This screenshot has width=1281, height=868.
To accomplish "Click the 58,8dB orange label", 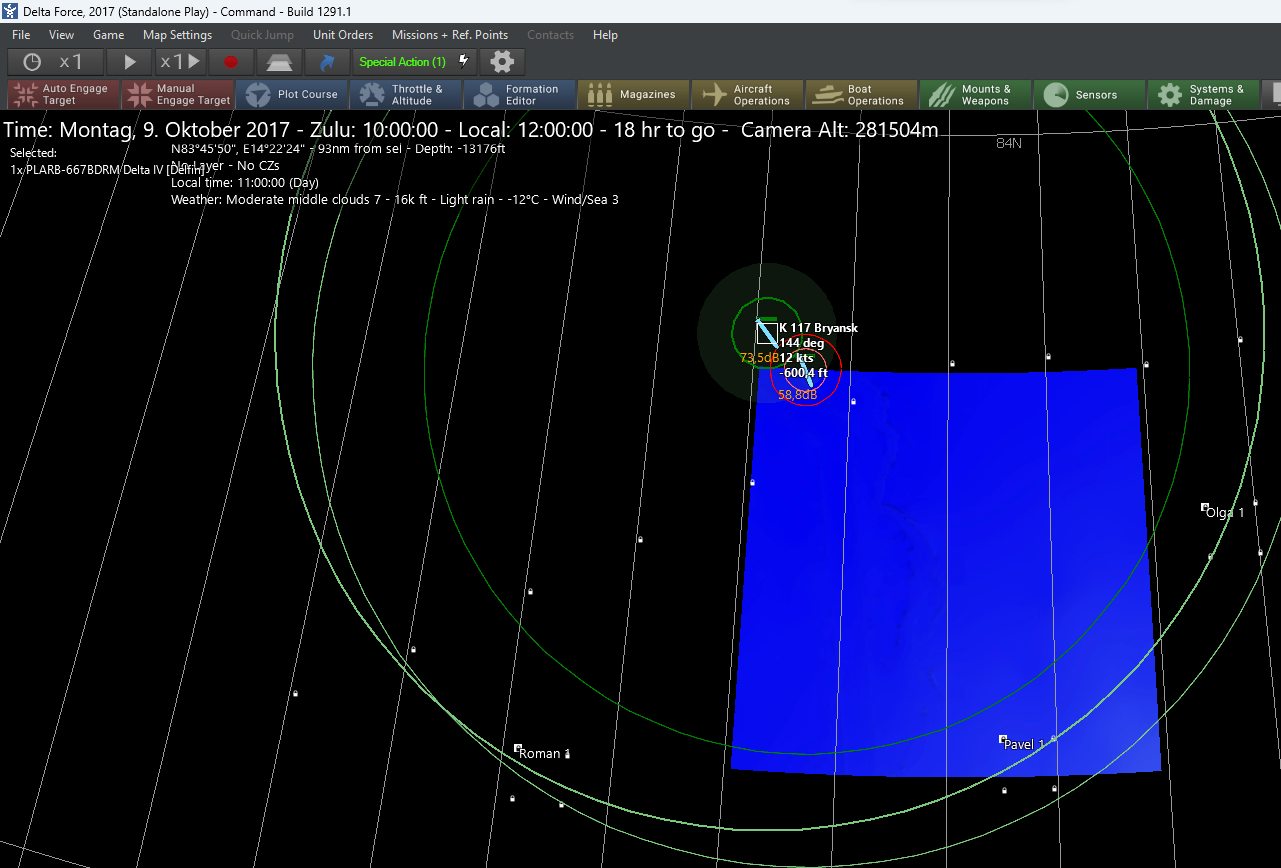I will coord(798,395).
